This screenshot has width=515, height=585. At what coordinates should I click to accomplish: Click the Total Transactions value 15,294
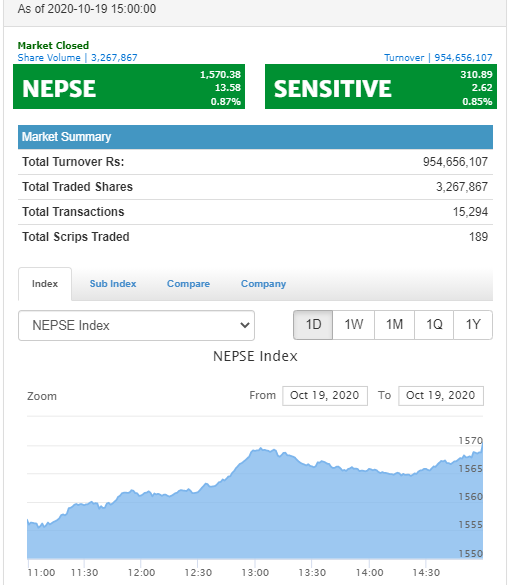[x=470, y=212]
